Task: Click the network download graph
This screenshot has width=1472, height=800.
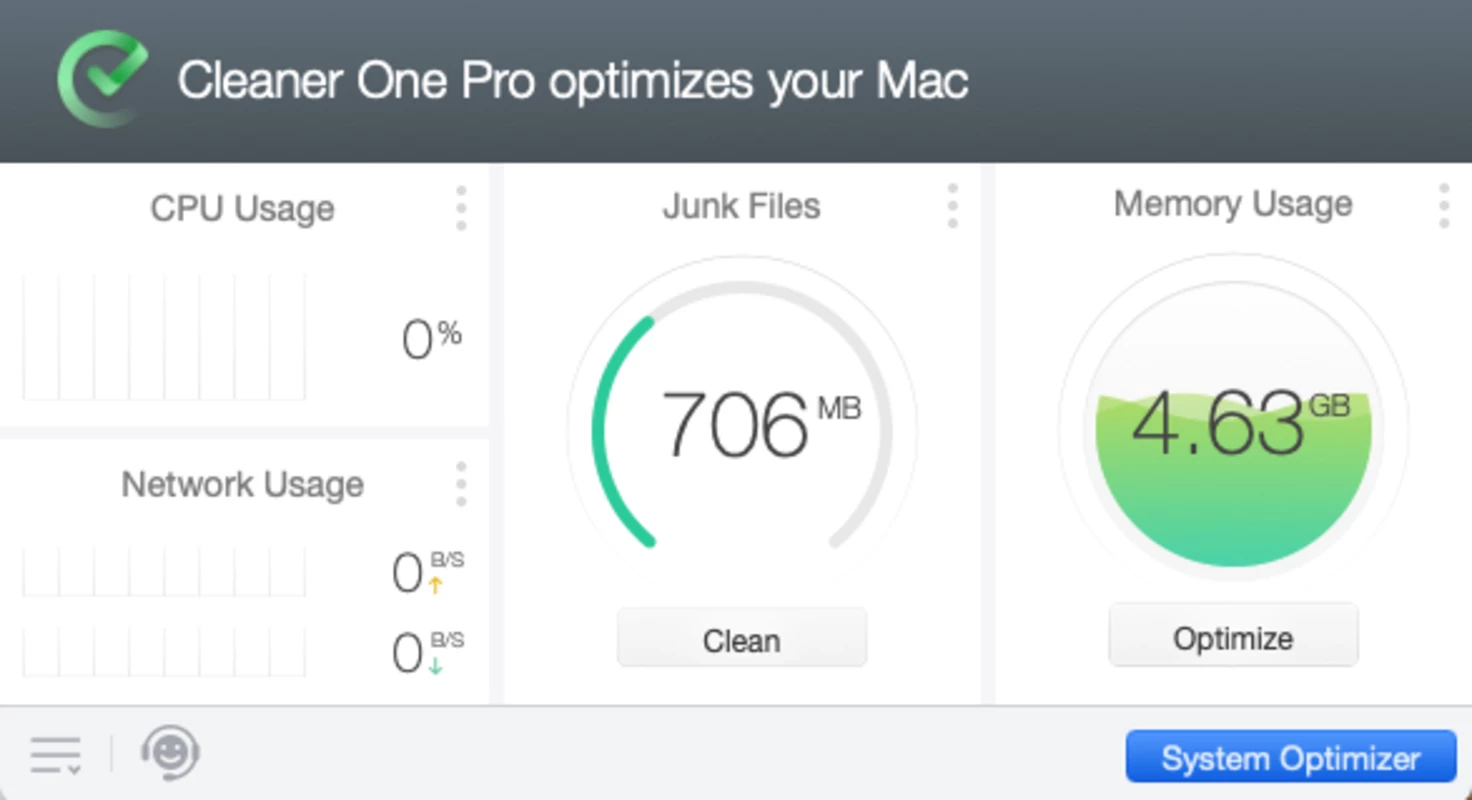Action: (x=164, y=651)
